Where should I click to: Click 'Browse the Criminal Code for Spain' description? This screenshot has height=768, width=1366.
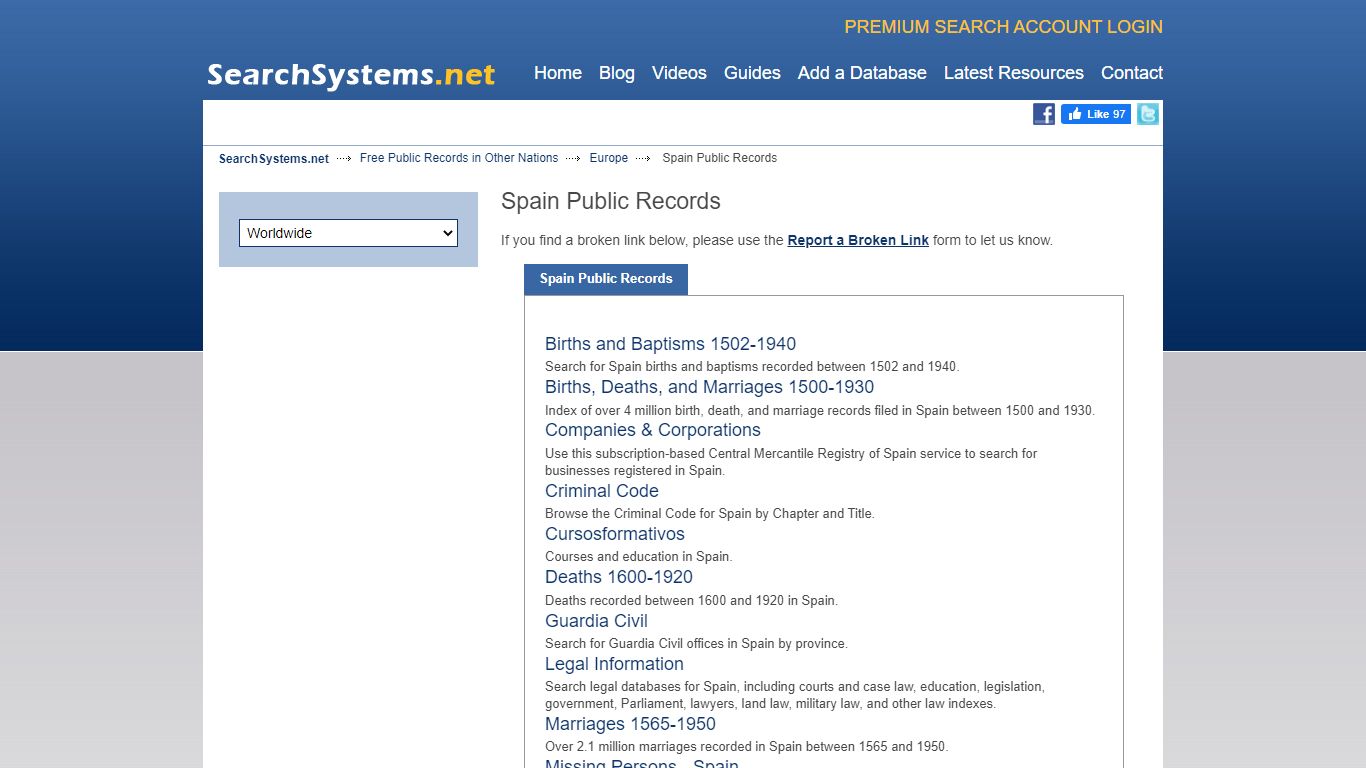[710, 514]
